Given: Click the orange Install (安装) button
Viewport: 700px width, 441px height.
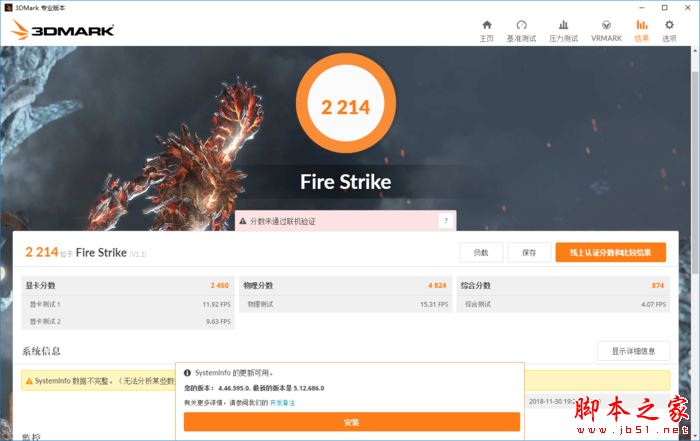Looking at the screenshot, I should pyautogui.click(x=352, y=422).
